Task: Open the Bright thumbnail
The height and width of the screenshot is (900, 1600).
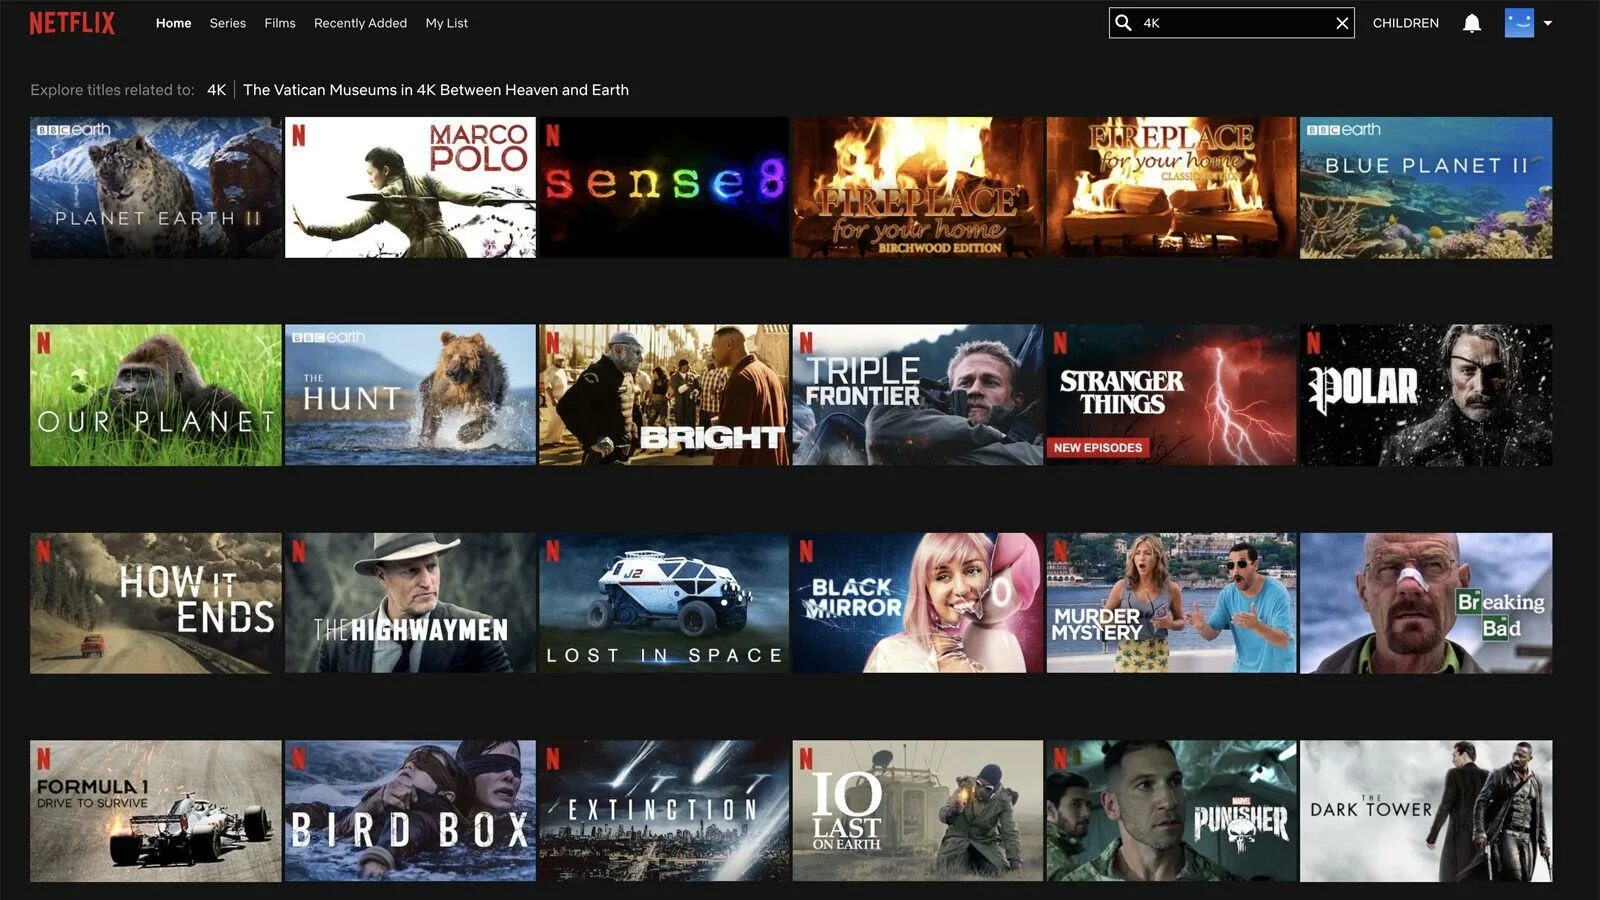Action: coord(664,395)
